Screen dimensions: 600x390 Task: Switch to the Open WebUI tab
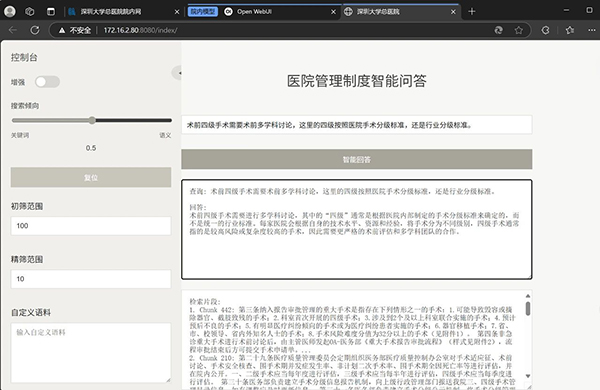pyautogui.click(x=254, y=12)
